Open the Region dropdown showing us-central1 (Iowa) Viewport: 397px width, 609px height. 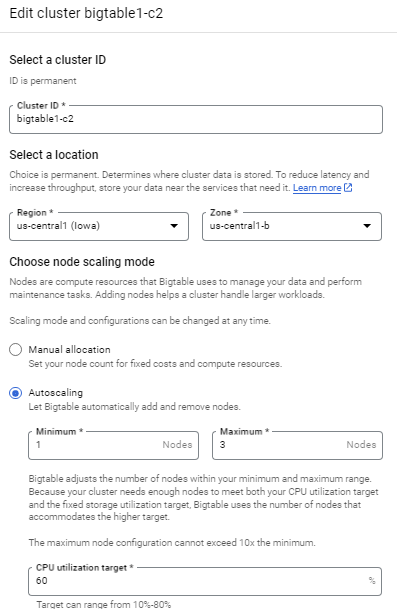point(99,226)
